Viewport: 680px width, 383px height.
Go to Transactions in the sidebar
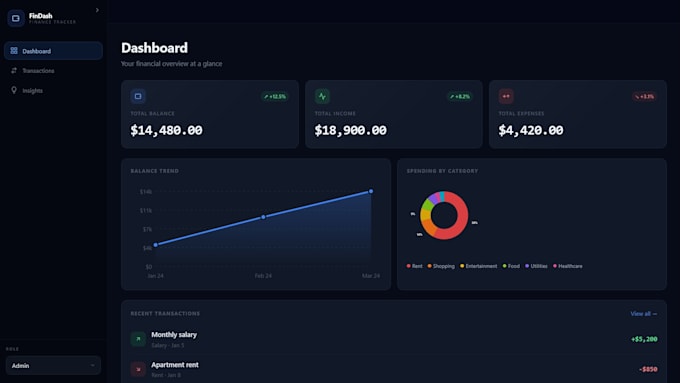[53, 70]
